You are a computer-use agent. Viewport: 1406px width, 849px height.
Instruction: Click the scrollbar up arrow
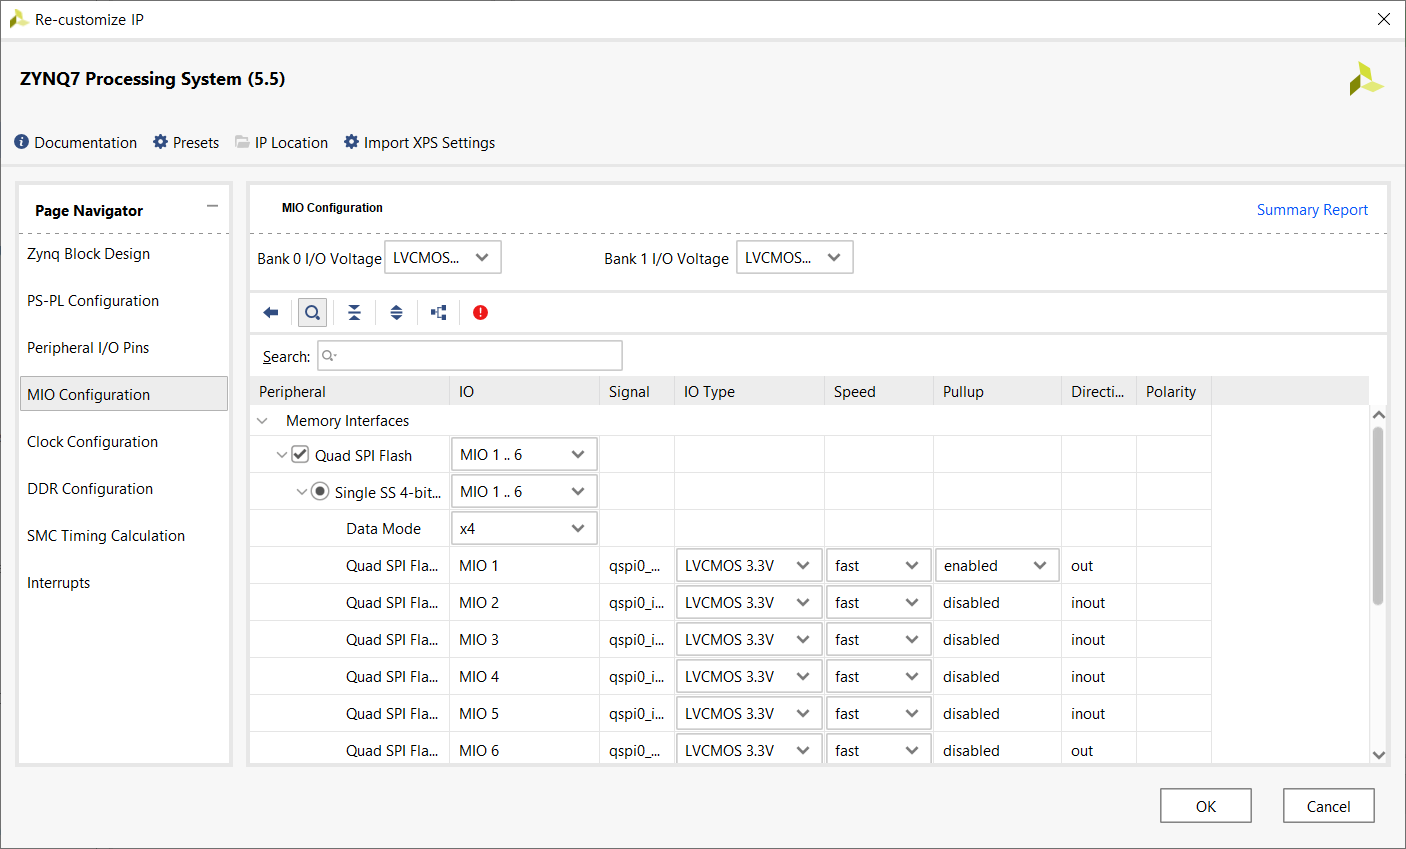(x=1379, y=414)
